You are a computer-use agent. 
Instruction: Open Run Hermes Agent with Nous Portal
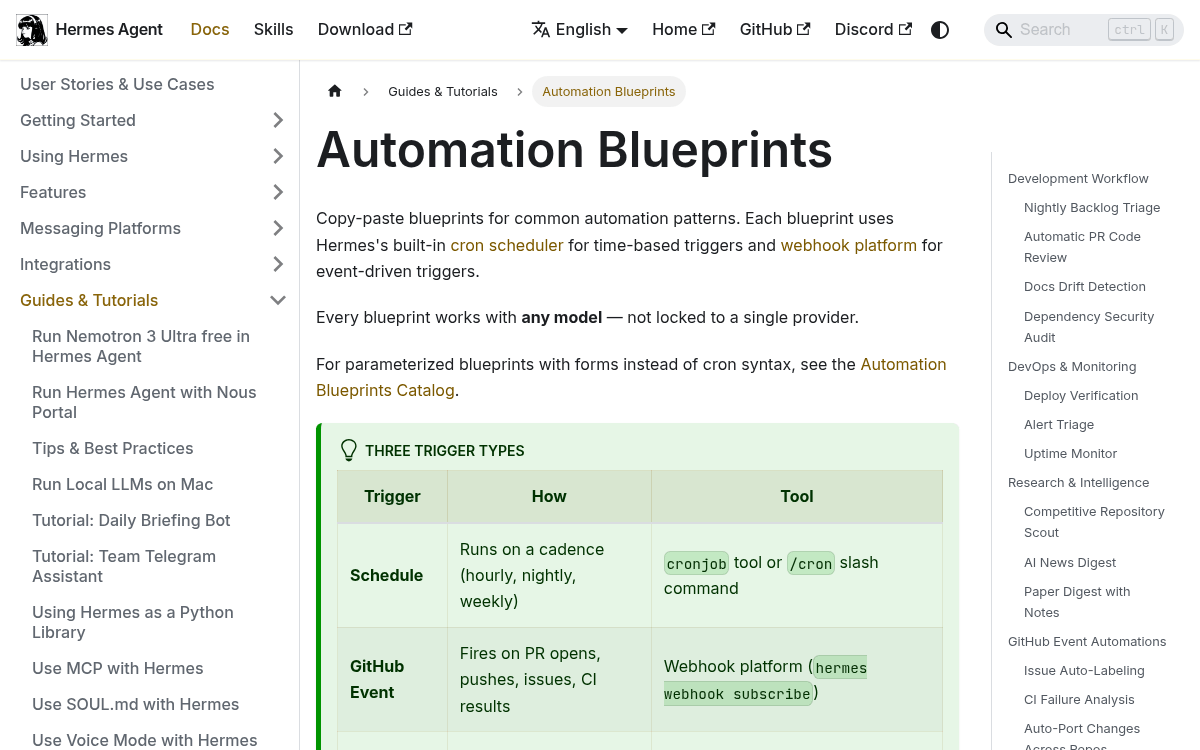144,402
